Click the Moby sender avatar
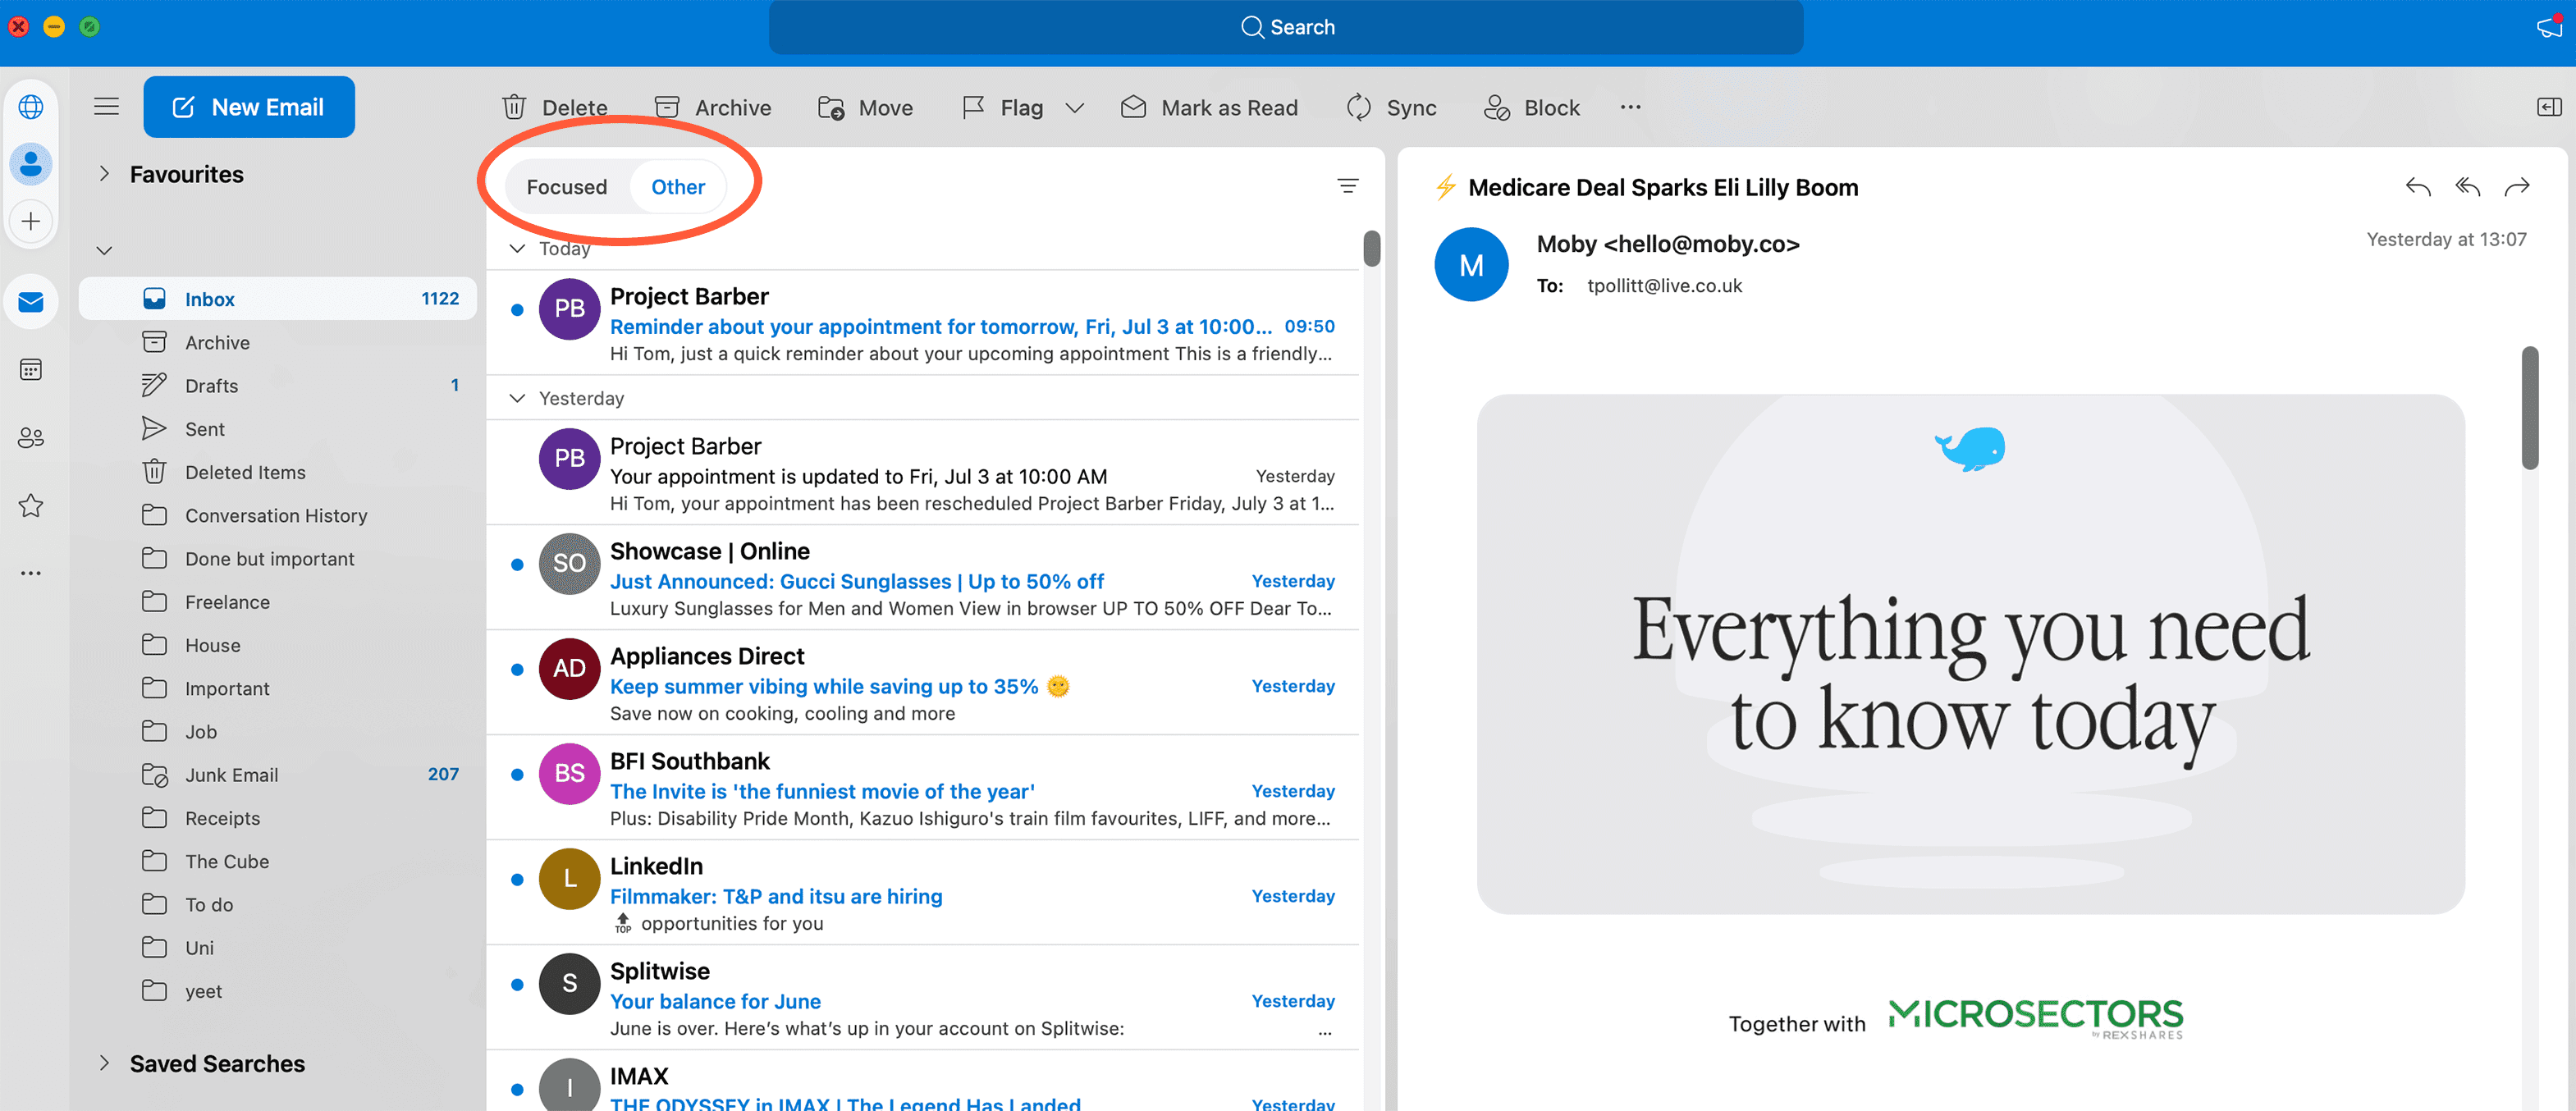This screenshot has height=1111, width=2576. (x=1471, y=265)
